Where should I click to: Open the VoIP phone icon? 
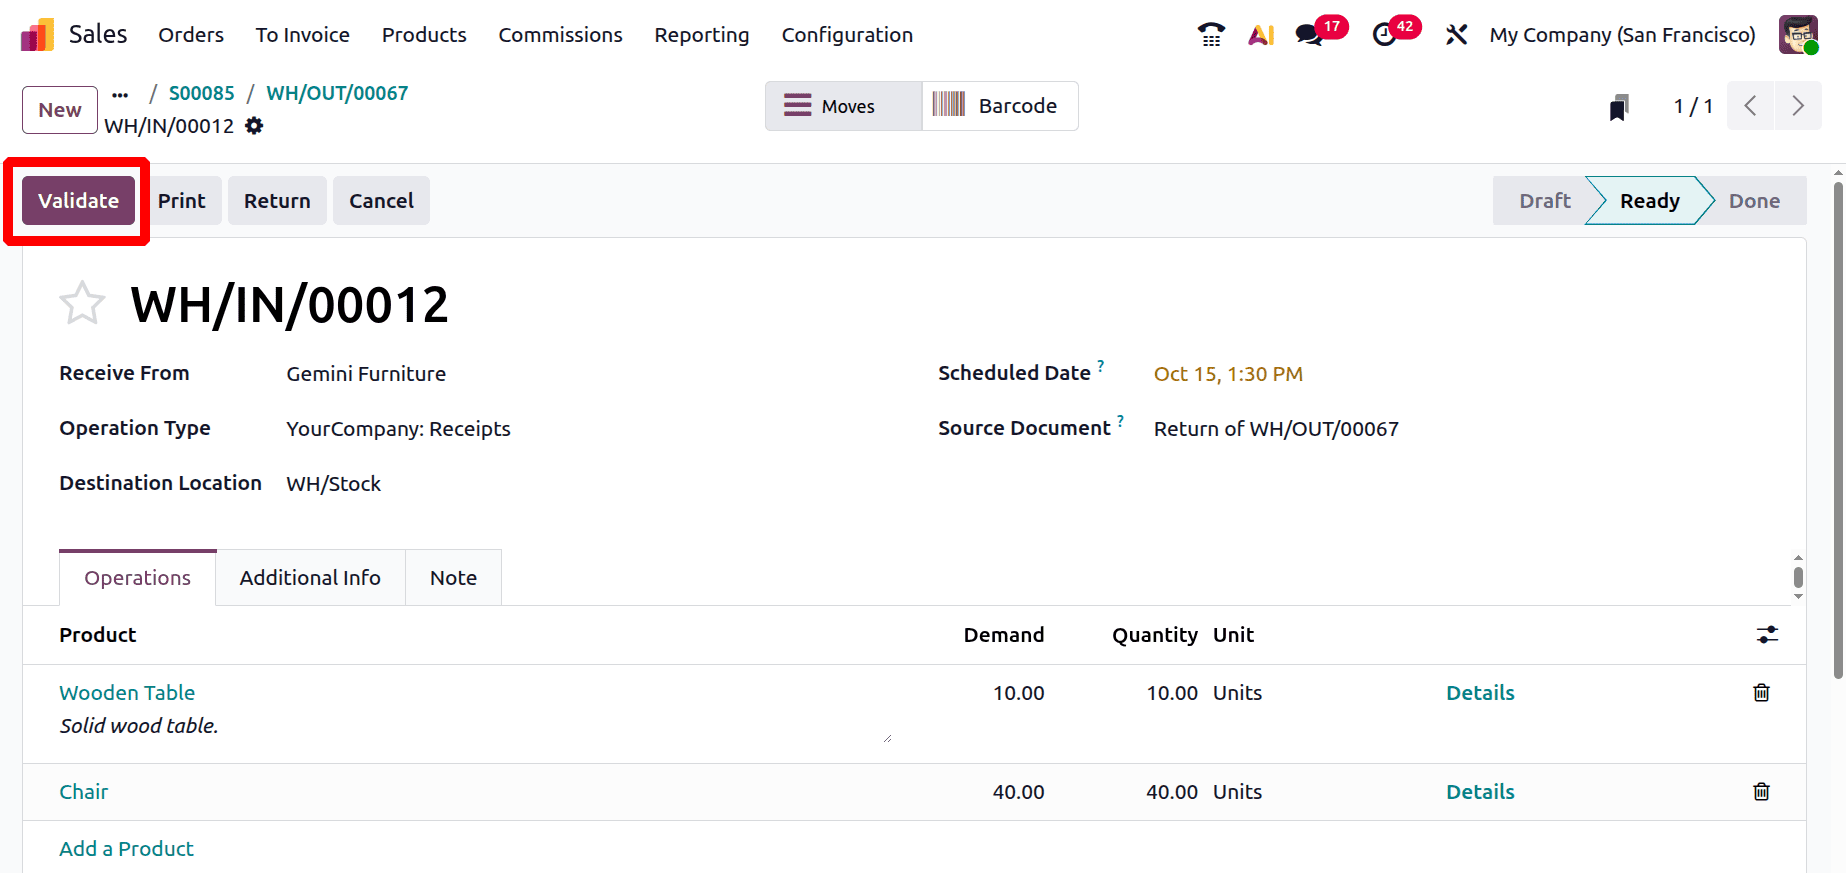(x=1211, y=35)
